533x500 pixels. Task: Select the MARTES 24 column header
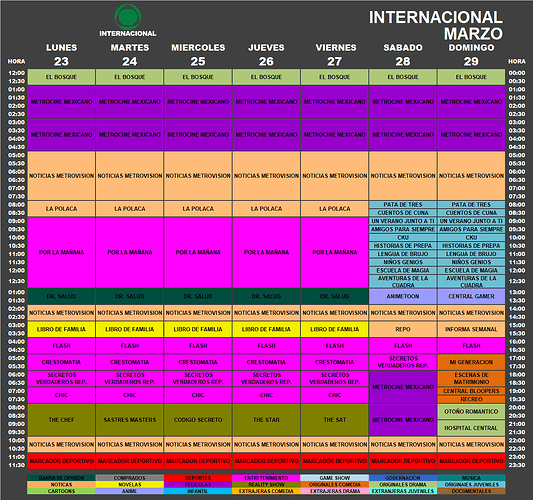130,54
